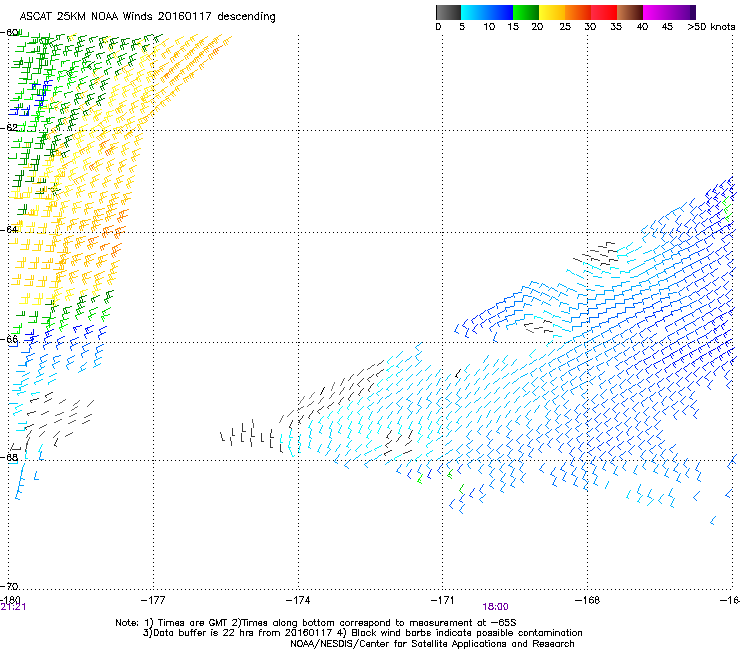Screen dimensions: 740x650
Task: Click the note 'Times are GMT' line
Action: 316,623
